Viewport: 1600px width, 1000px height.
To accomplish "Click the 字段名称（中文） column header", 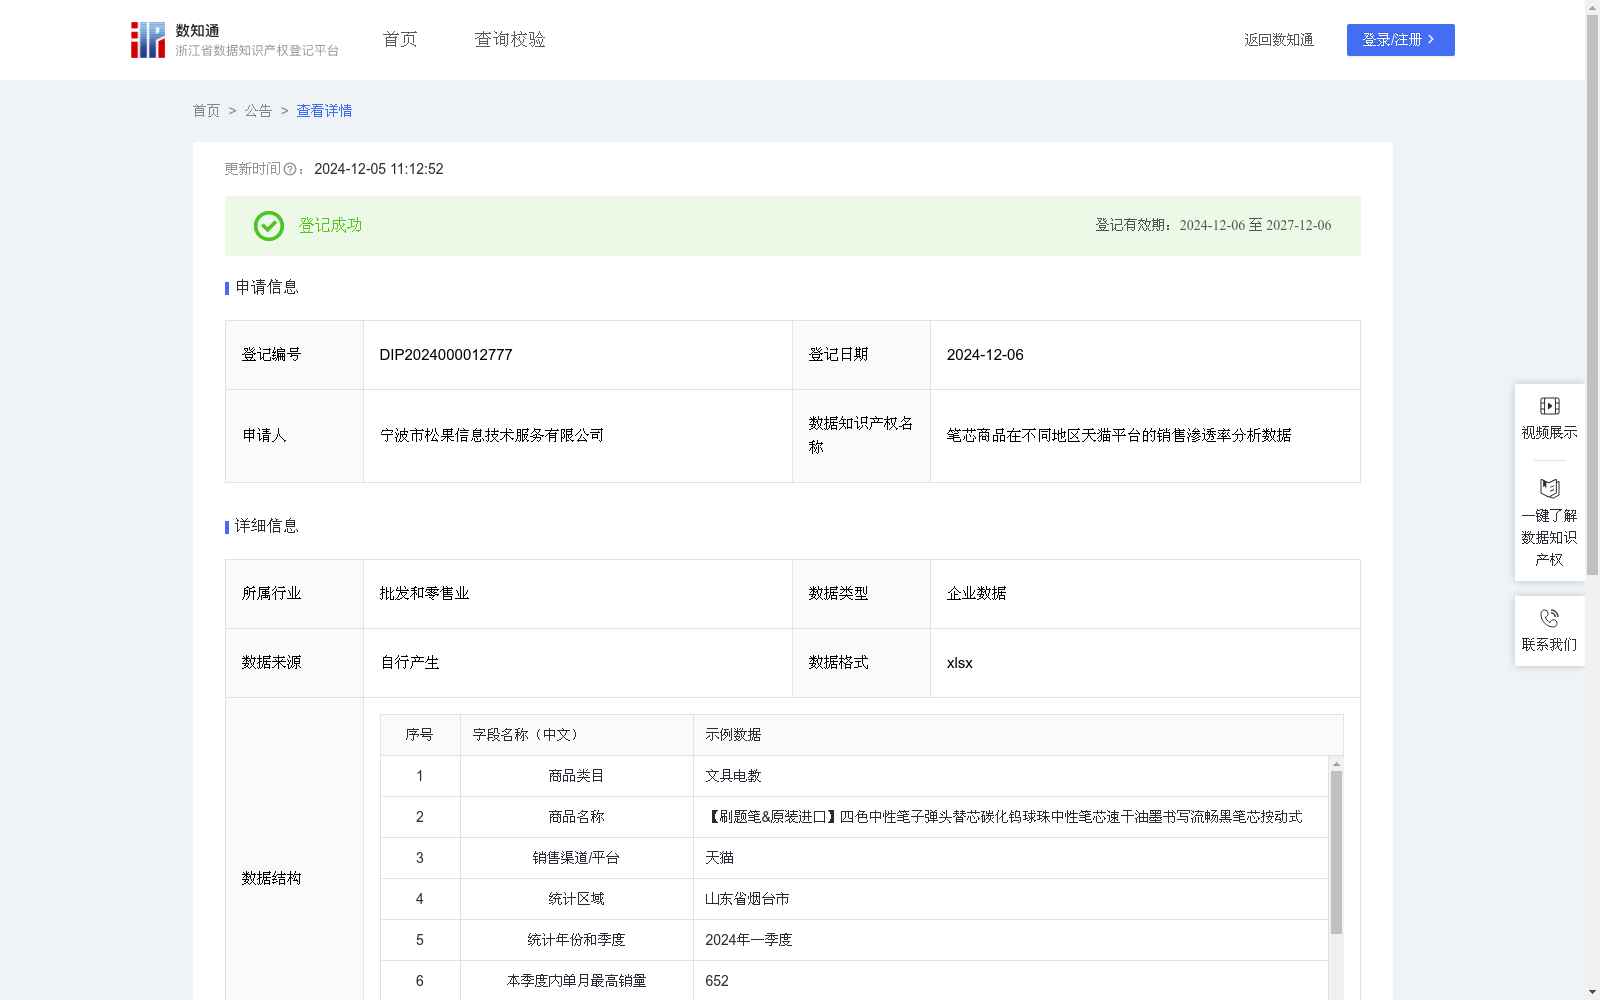I will [577, 735].
